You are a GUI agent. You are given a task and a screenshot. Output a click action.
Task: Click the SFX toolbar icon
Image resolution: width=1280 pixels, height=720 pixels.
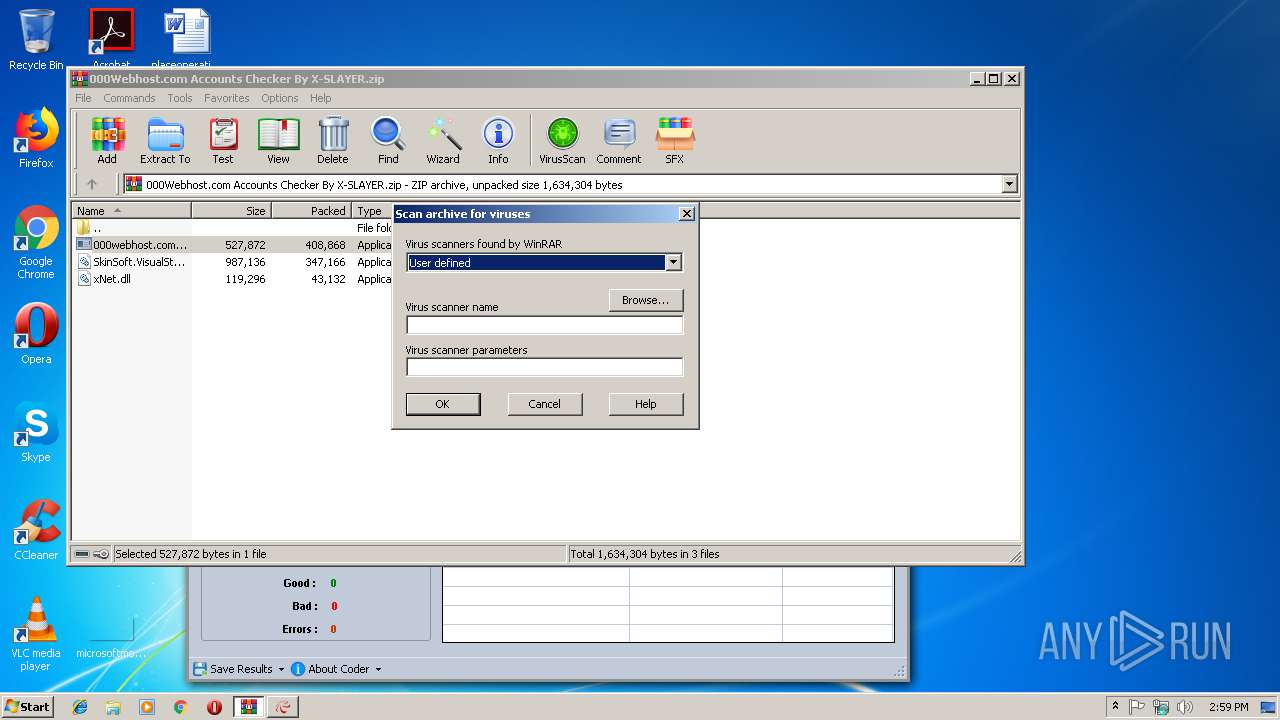pyautogui.click(x=675, y=140)
